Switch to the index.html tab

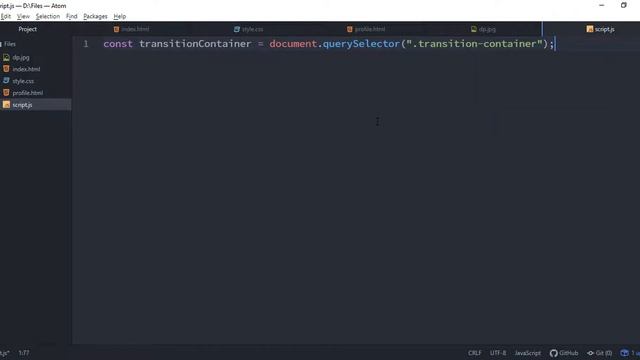coord(131,29)
